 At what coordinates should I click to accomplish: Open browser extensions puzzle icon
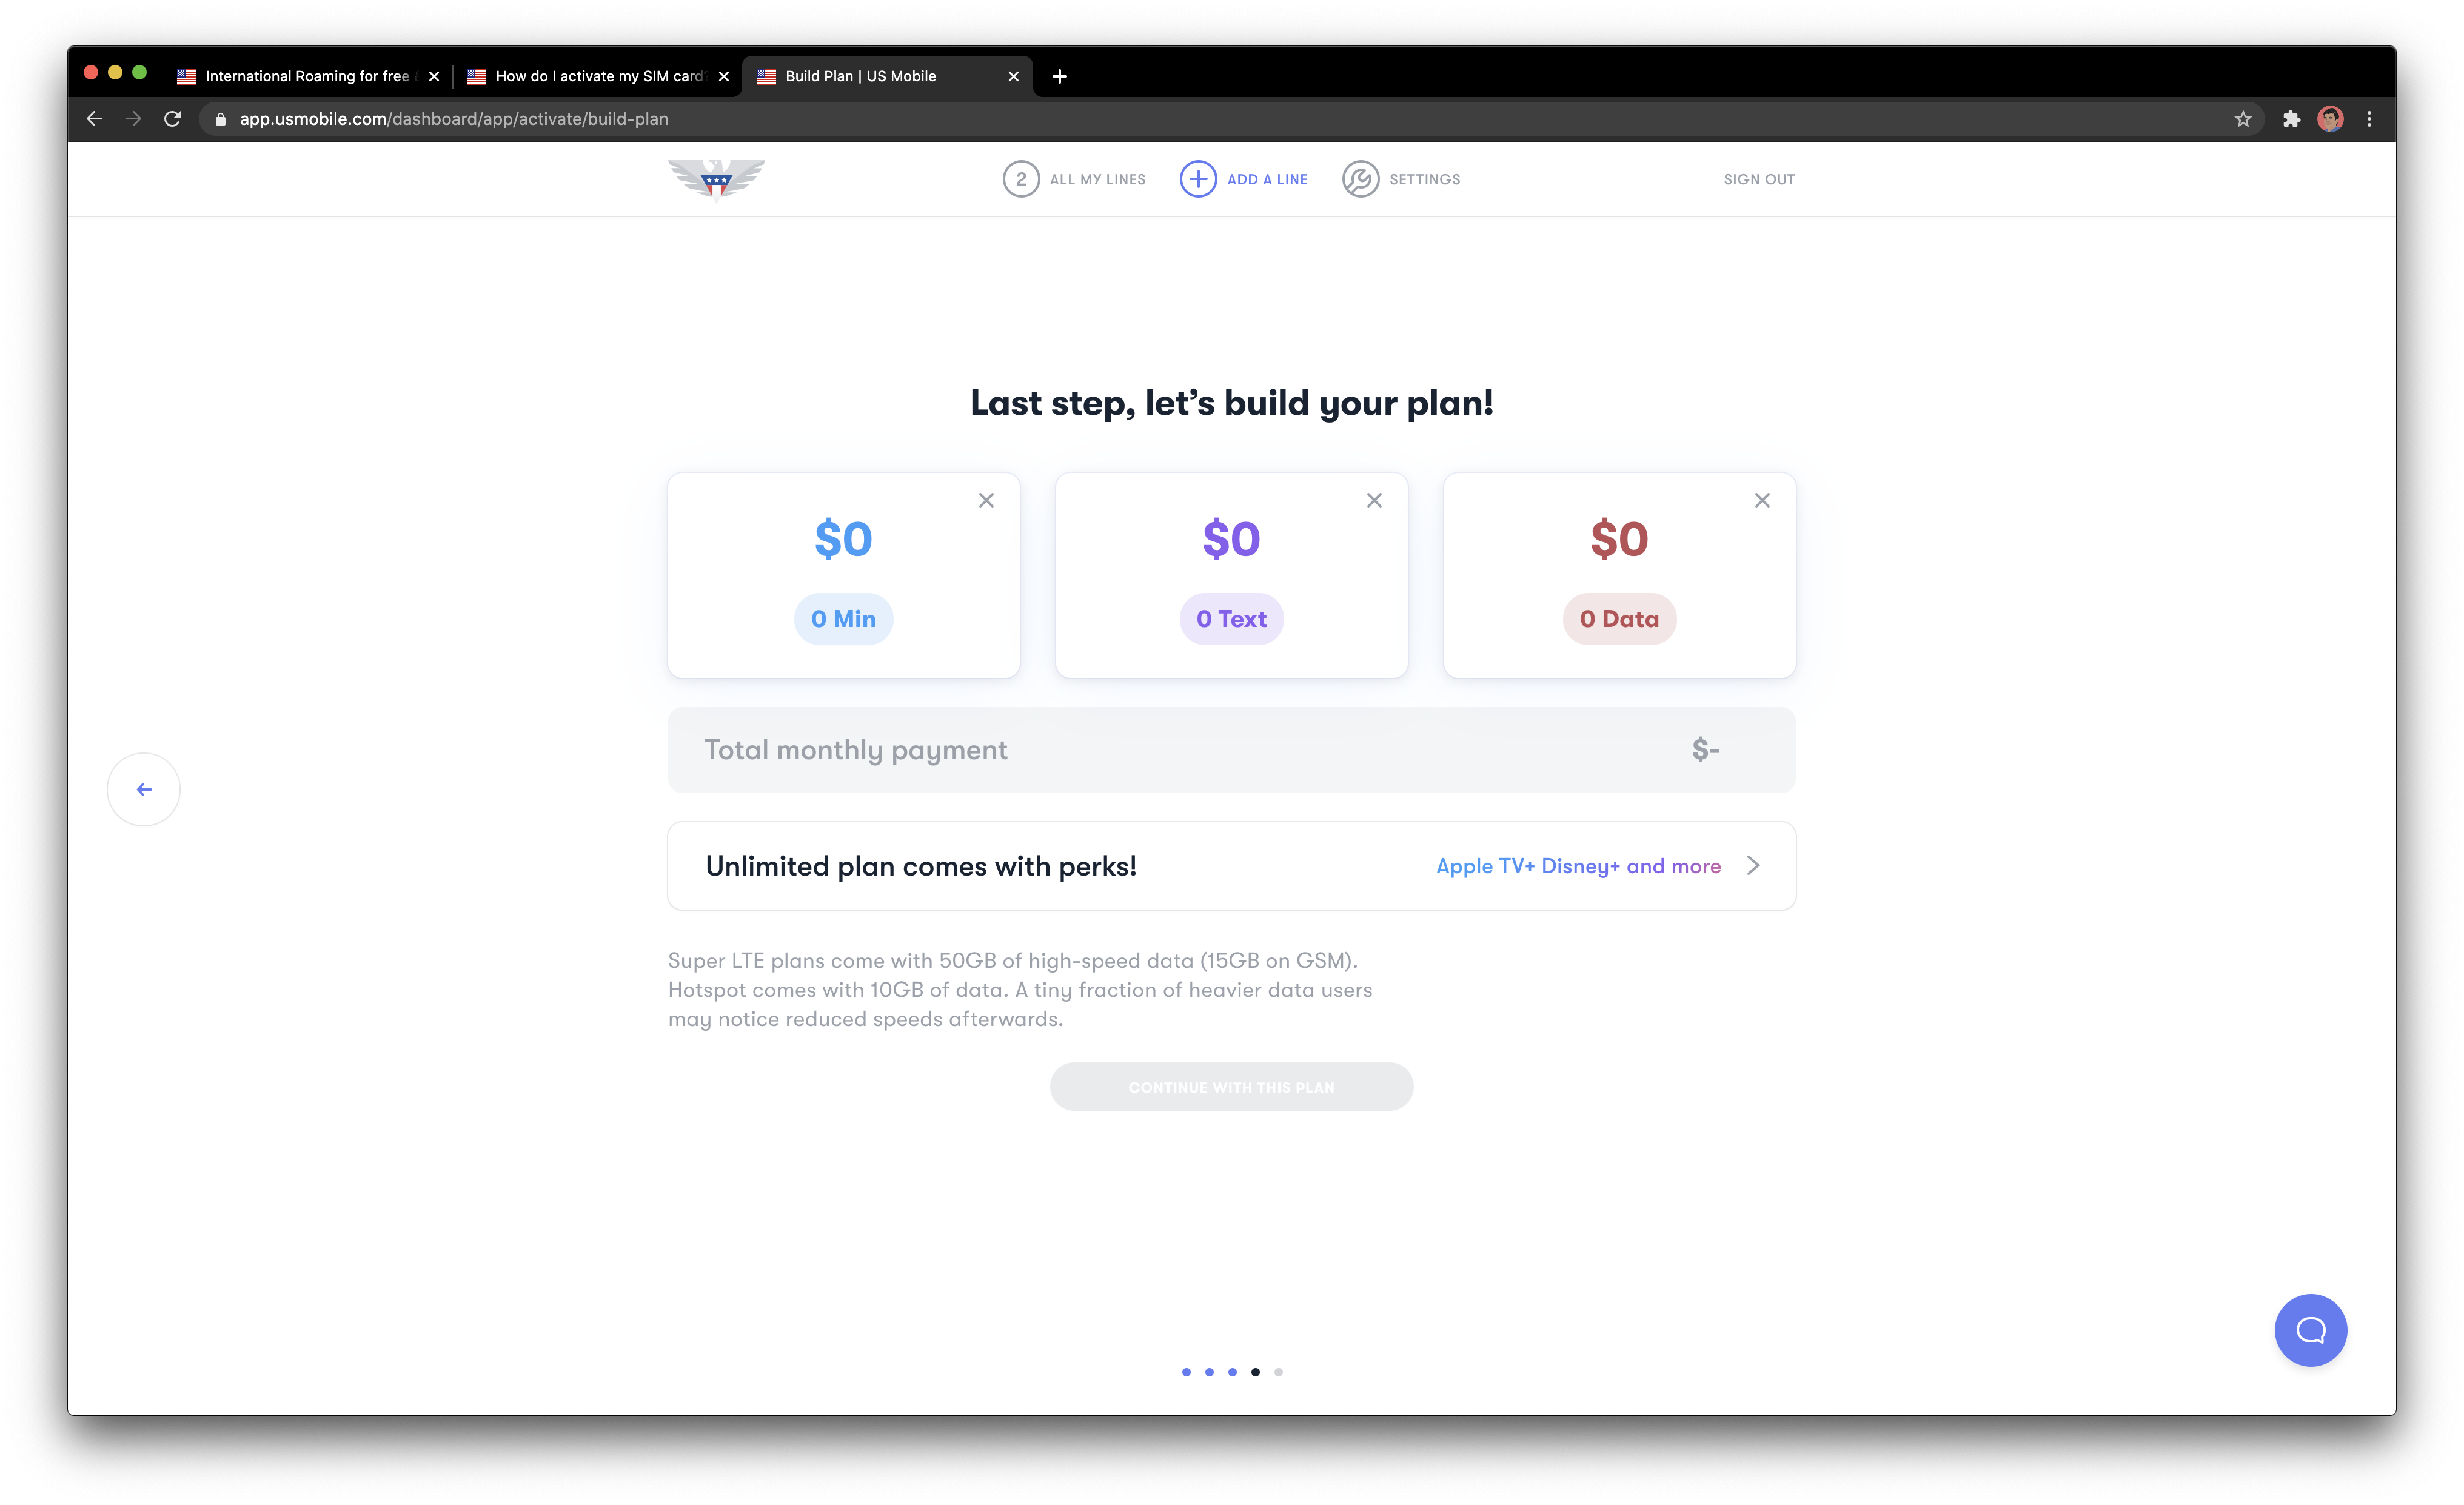pyautogui.click(x=2291, y=119)
